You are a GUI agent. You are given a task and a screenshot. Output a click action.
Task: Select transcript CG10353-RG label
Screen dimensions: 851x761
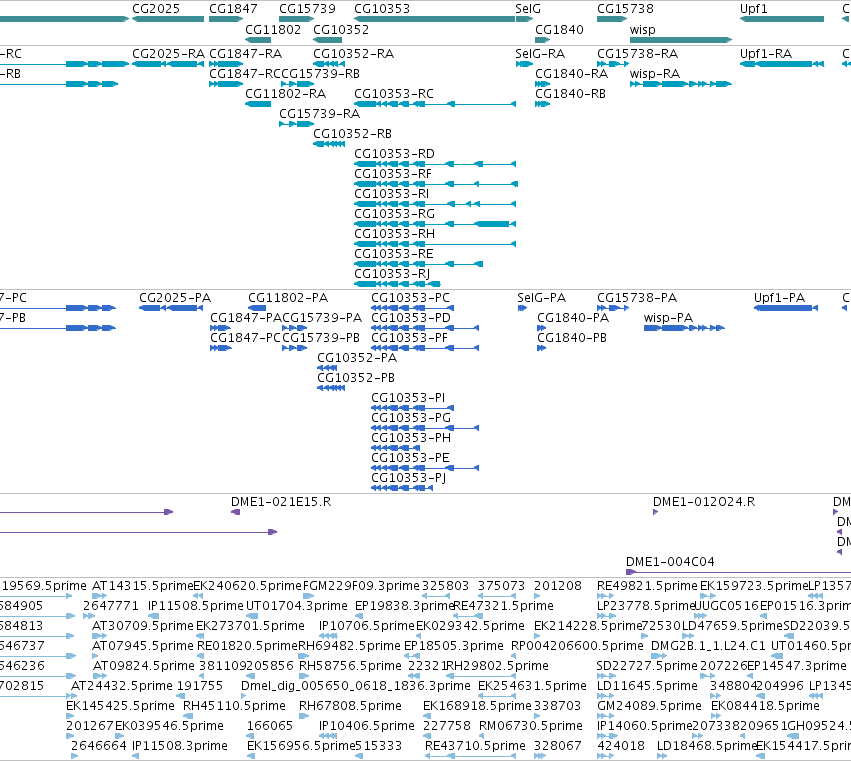395,214
